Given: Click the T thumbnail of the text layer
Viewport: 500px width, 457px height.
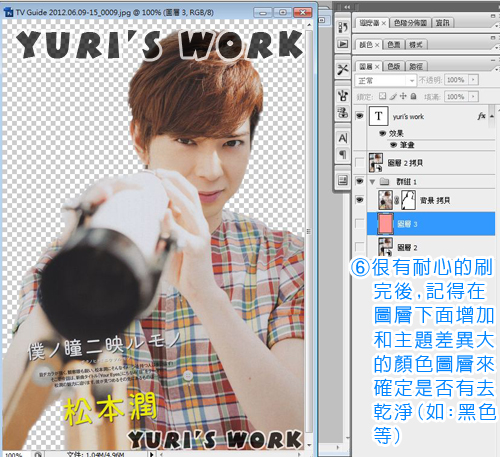Looking at the screenshot, I should 378,116.
